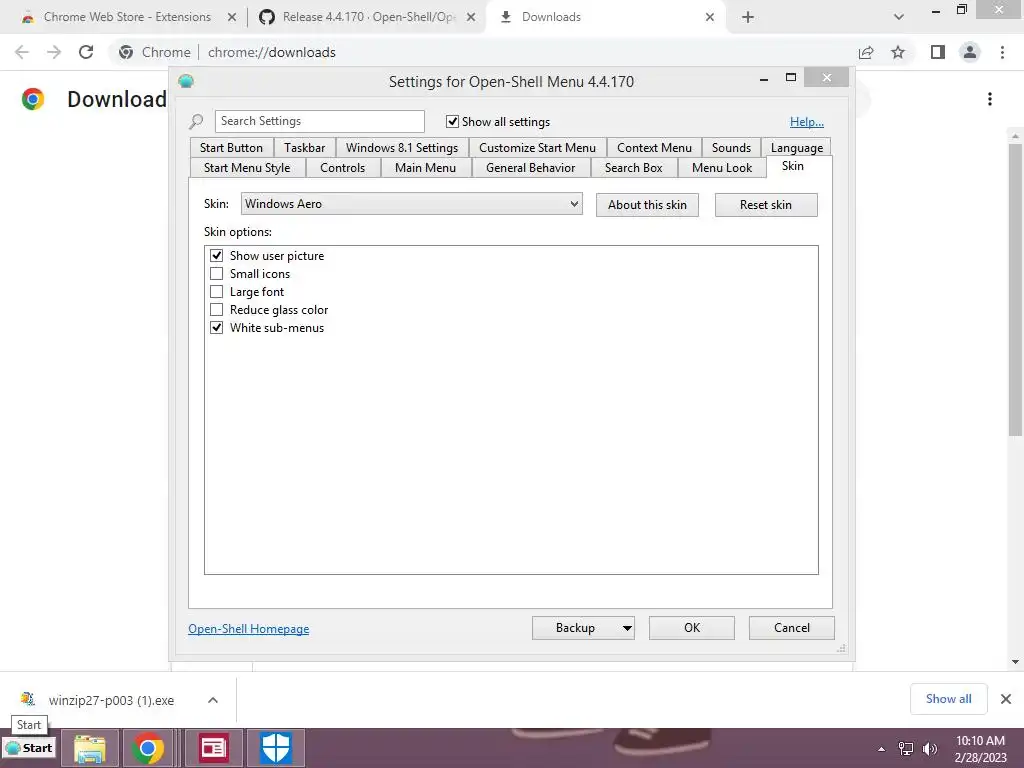
Task: Enable Large font option
Action: point(216,292)
